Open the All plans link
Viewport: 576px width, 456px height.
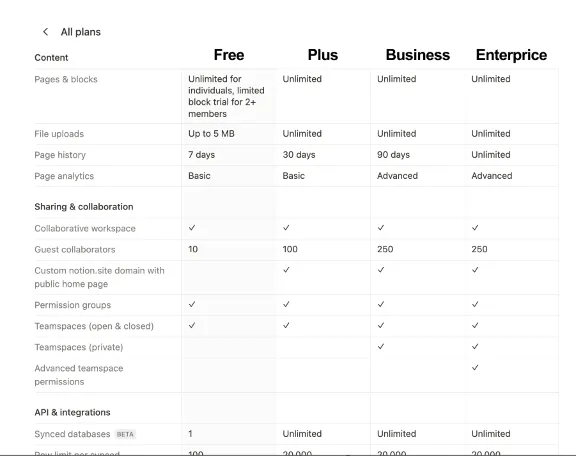click(80, 32)
